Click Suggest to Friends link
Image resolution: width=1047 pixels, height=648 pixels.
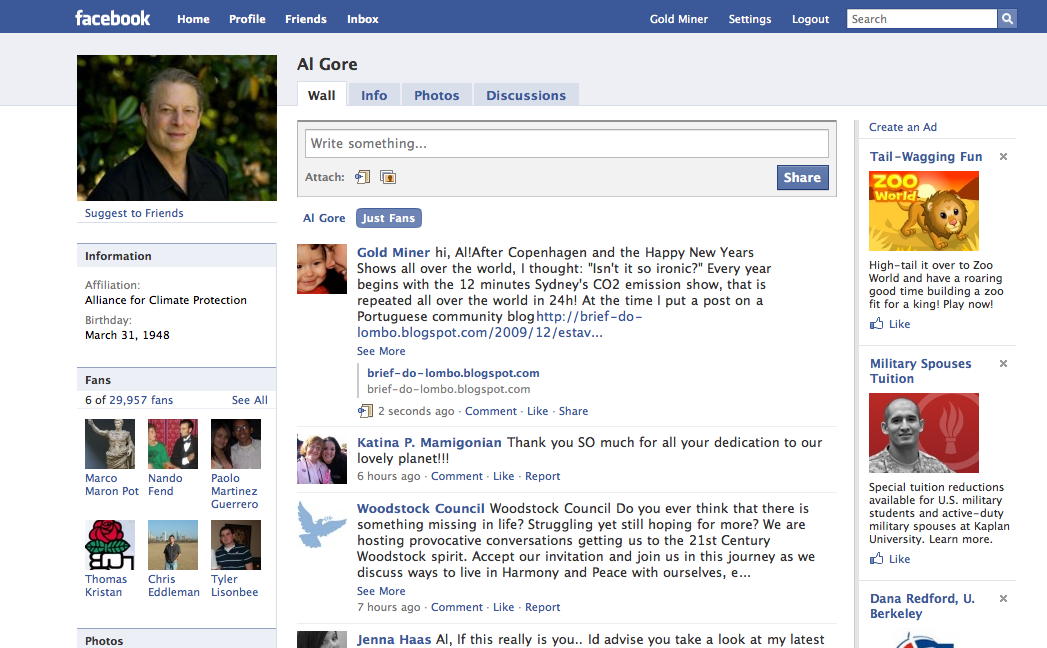pos(134,212)
